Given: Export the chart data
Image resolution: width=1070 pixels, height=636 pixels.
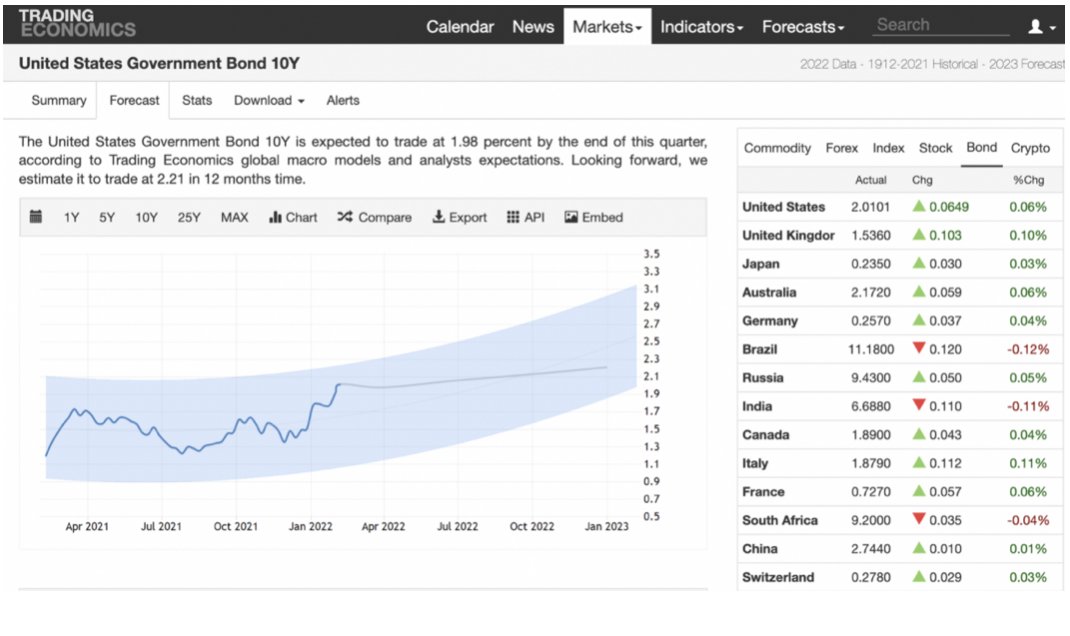Looking at the screenshot, I should tap(459, 217).
